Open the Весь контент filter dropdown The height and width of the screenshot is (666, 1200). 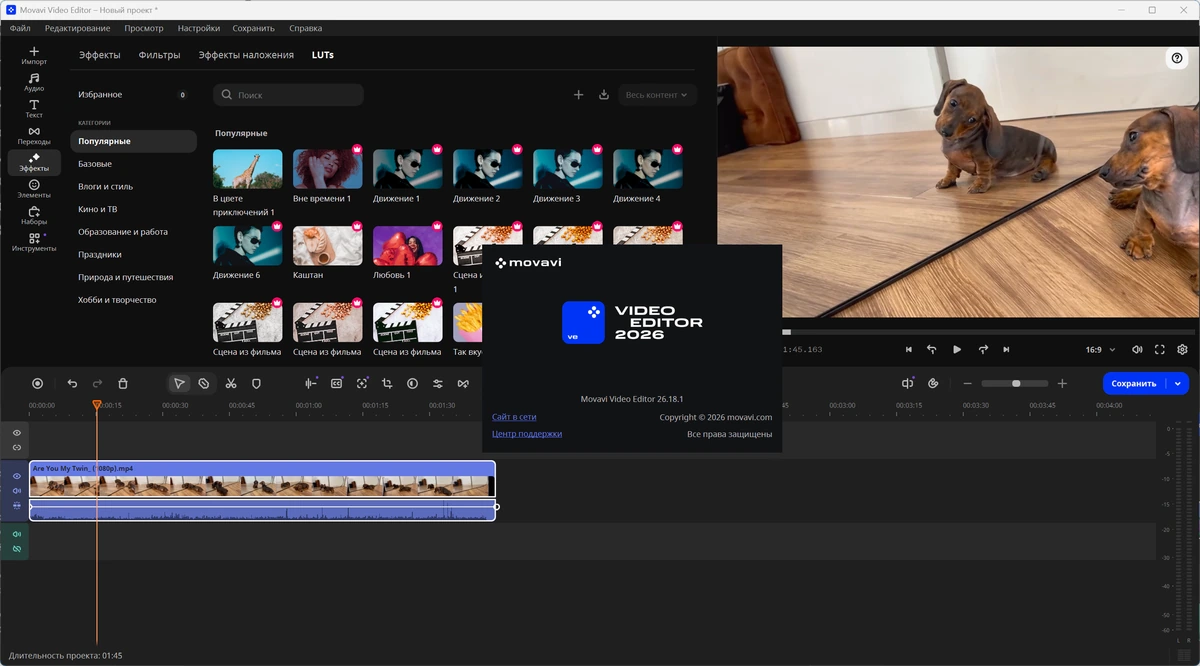[657, 95]
